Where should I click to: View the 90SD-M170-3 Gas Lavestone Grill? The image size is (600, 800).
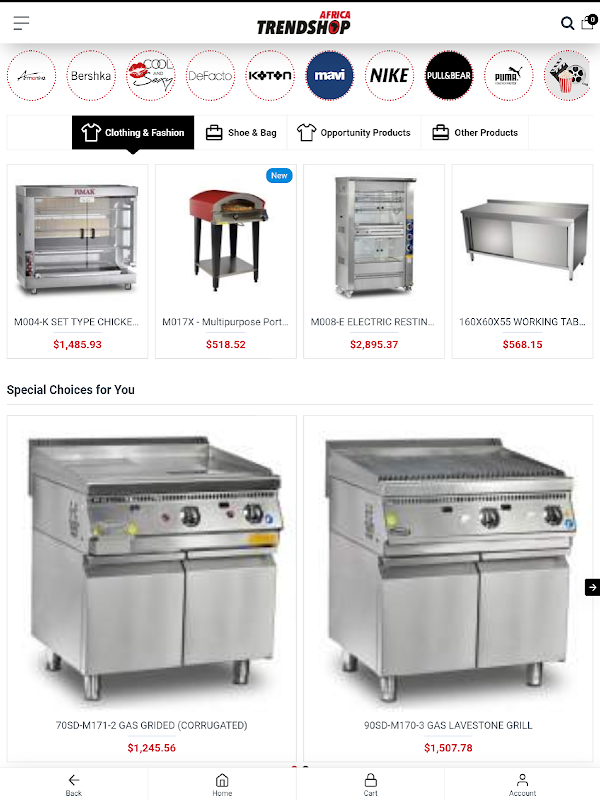tap(448, 725)
